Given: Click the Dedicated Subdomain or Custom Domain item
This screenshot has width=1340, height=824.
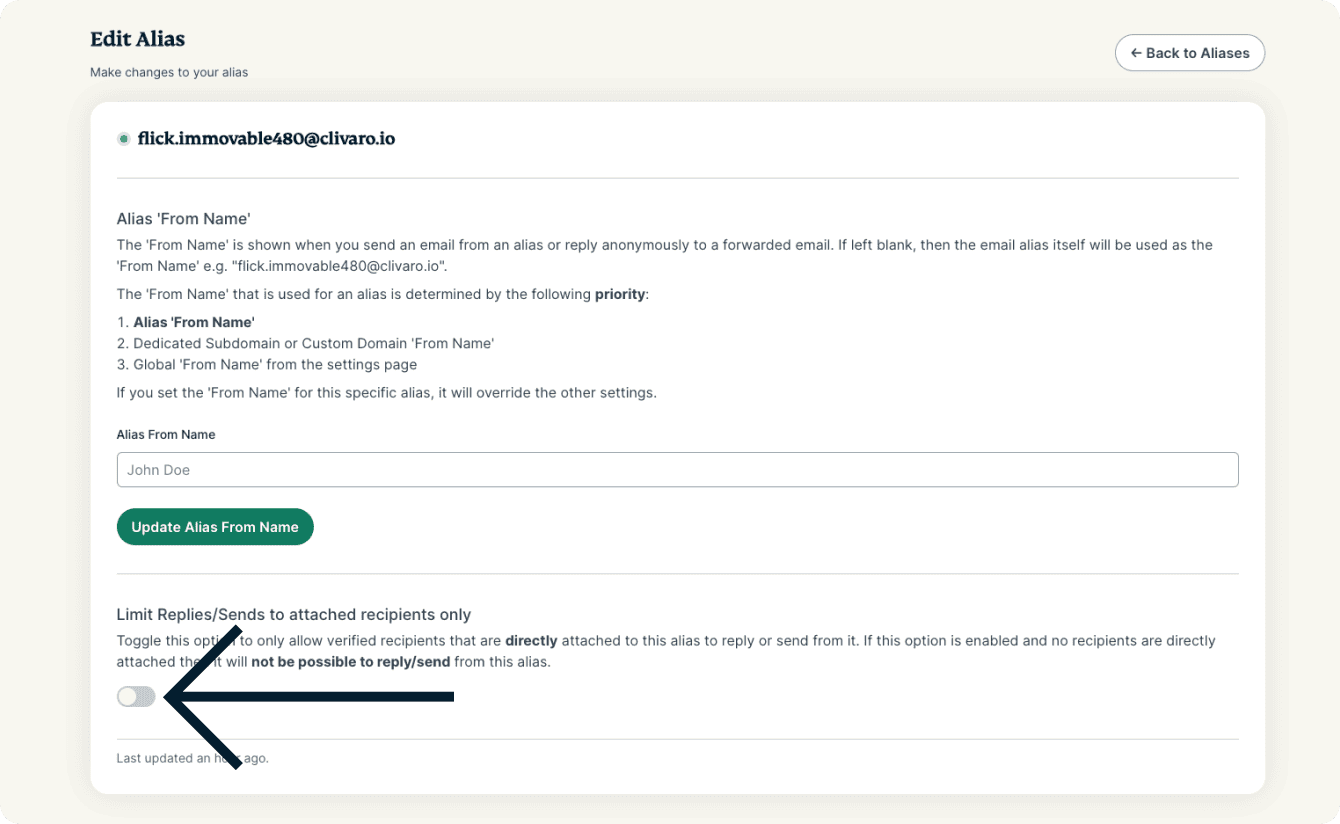Looking at the screenshot, I should click(x=314, y=343).
